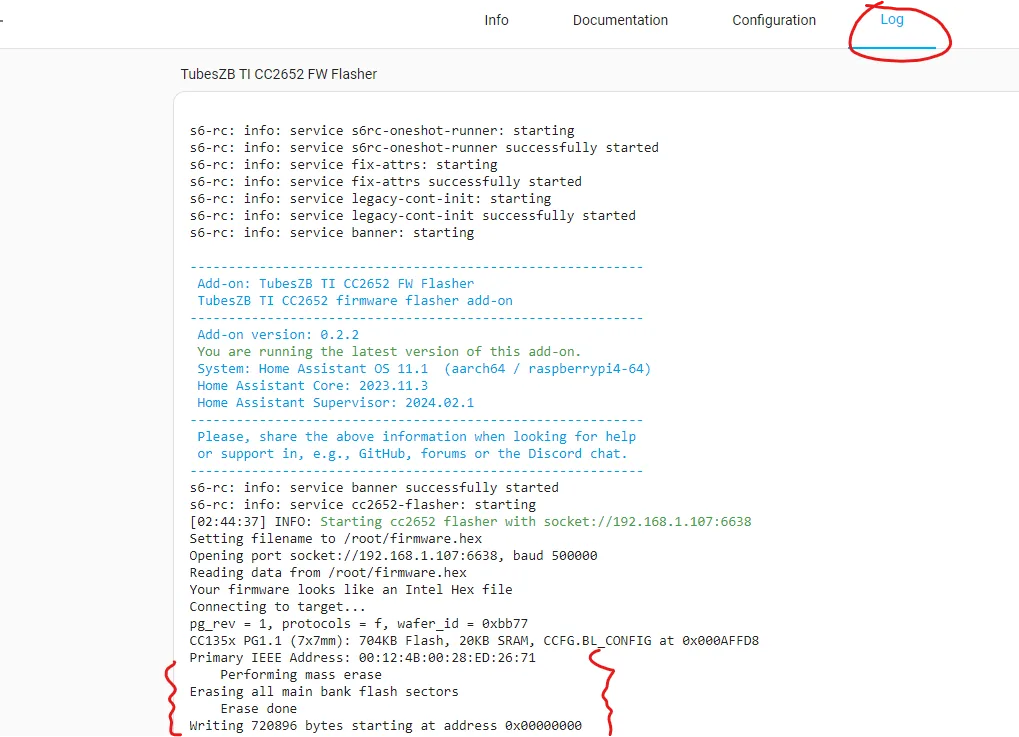Click the 'Add-on version: 0.2.2' log line
Image resolution: width=1019 pixels, height=737 pixels.
[278, 335]
